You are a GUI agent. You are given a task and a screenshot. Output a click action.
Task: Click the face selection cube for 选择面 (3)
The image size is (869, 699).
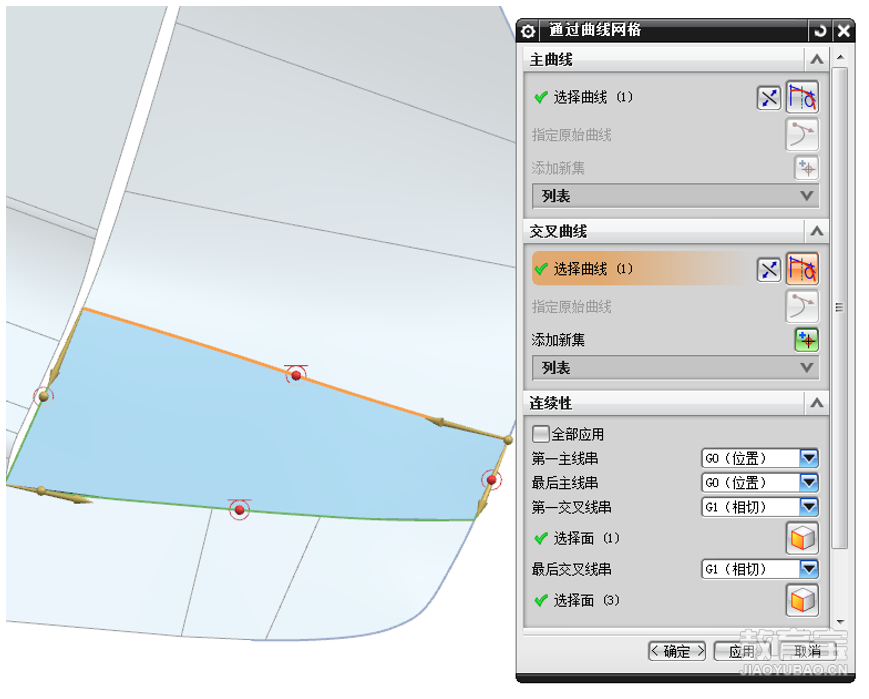pyautogui.click(x=802, y=600)
